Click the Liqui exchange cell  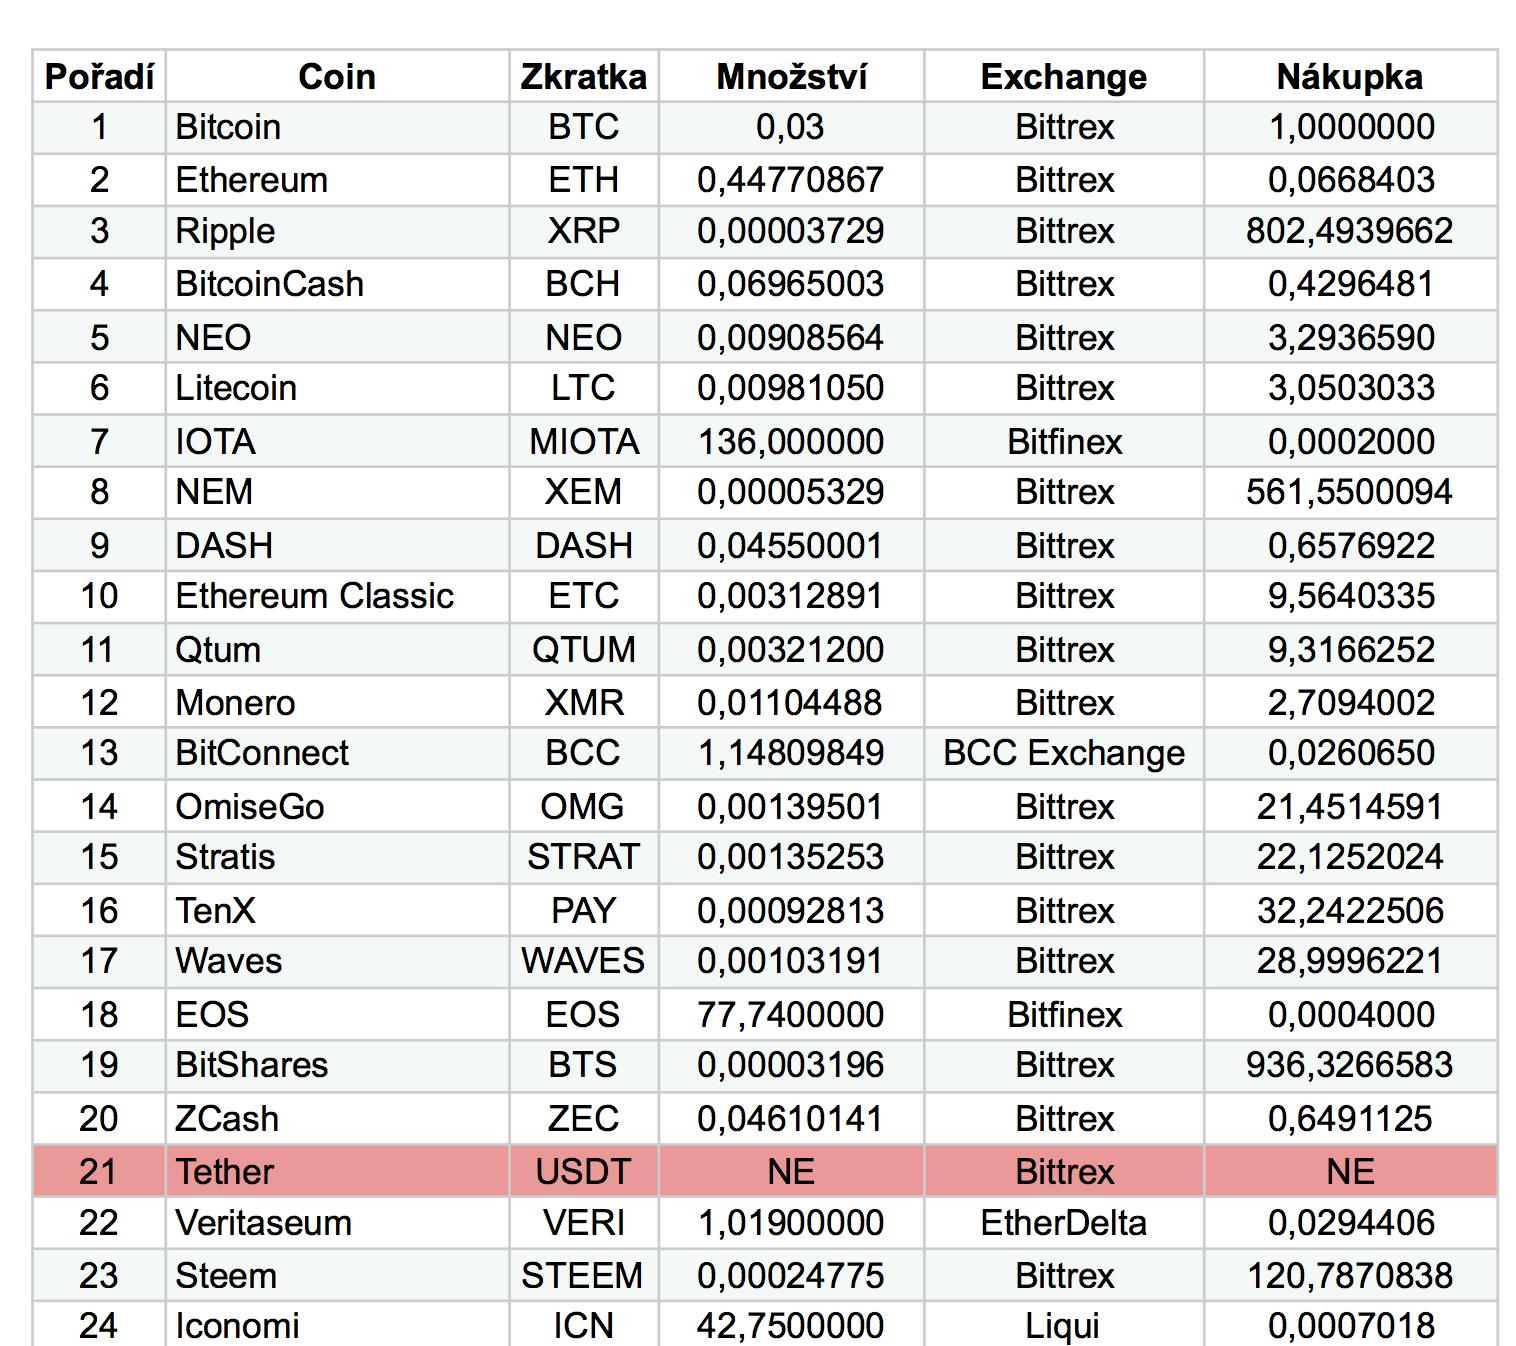click(x=1064, y=1326)
